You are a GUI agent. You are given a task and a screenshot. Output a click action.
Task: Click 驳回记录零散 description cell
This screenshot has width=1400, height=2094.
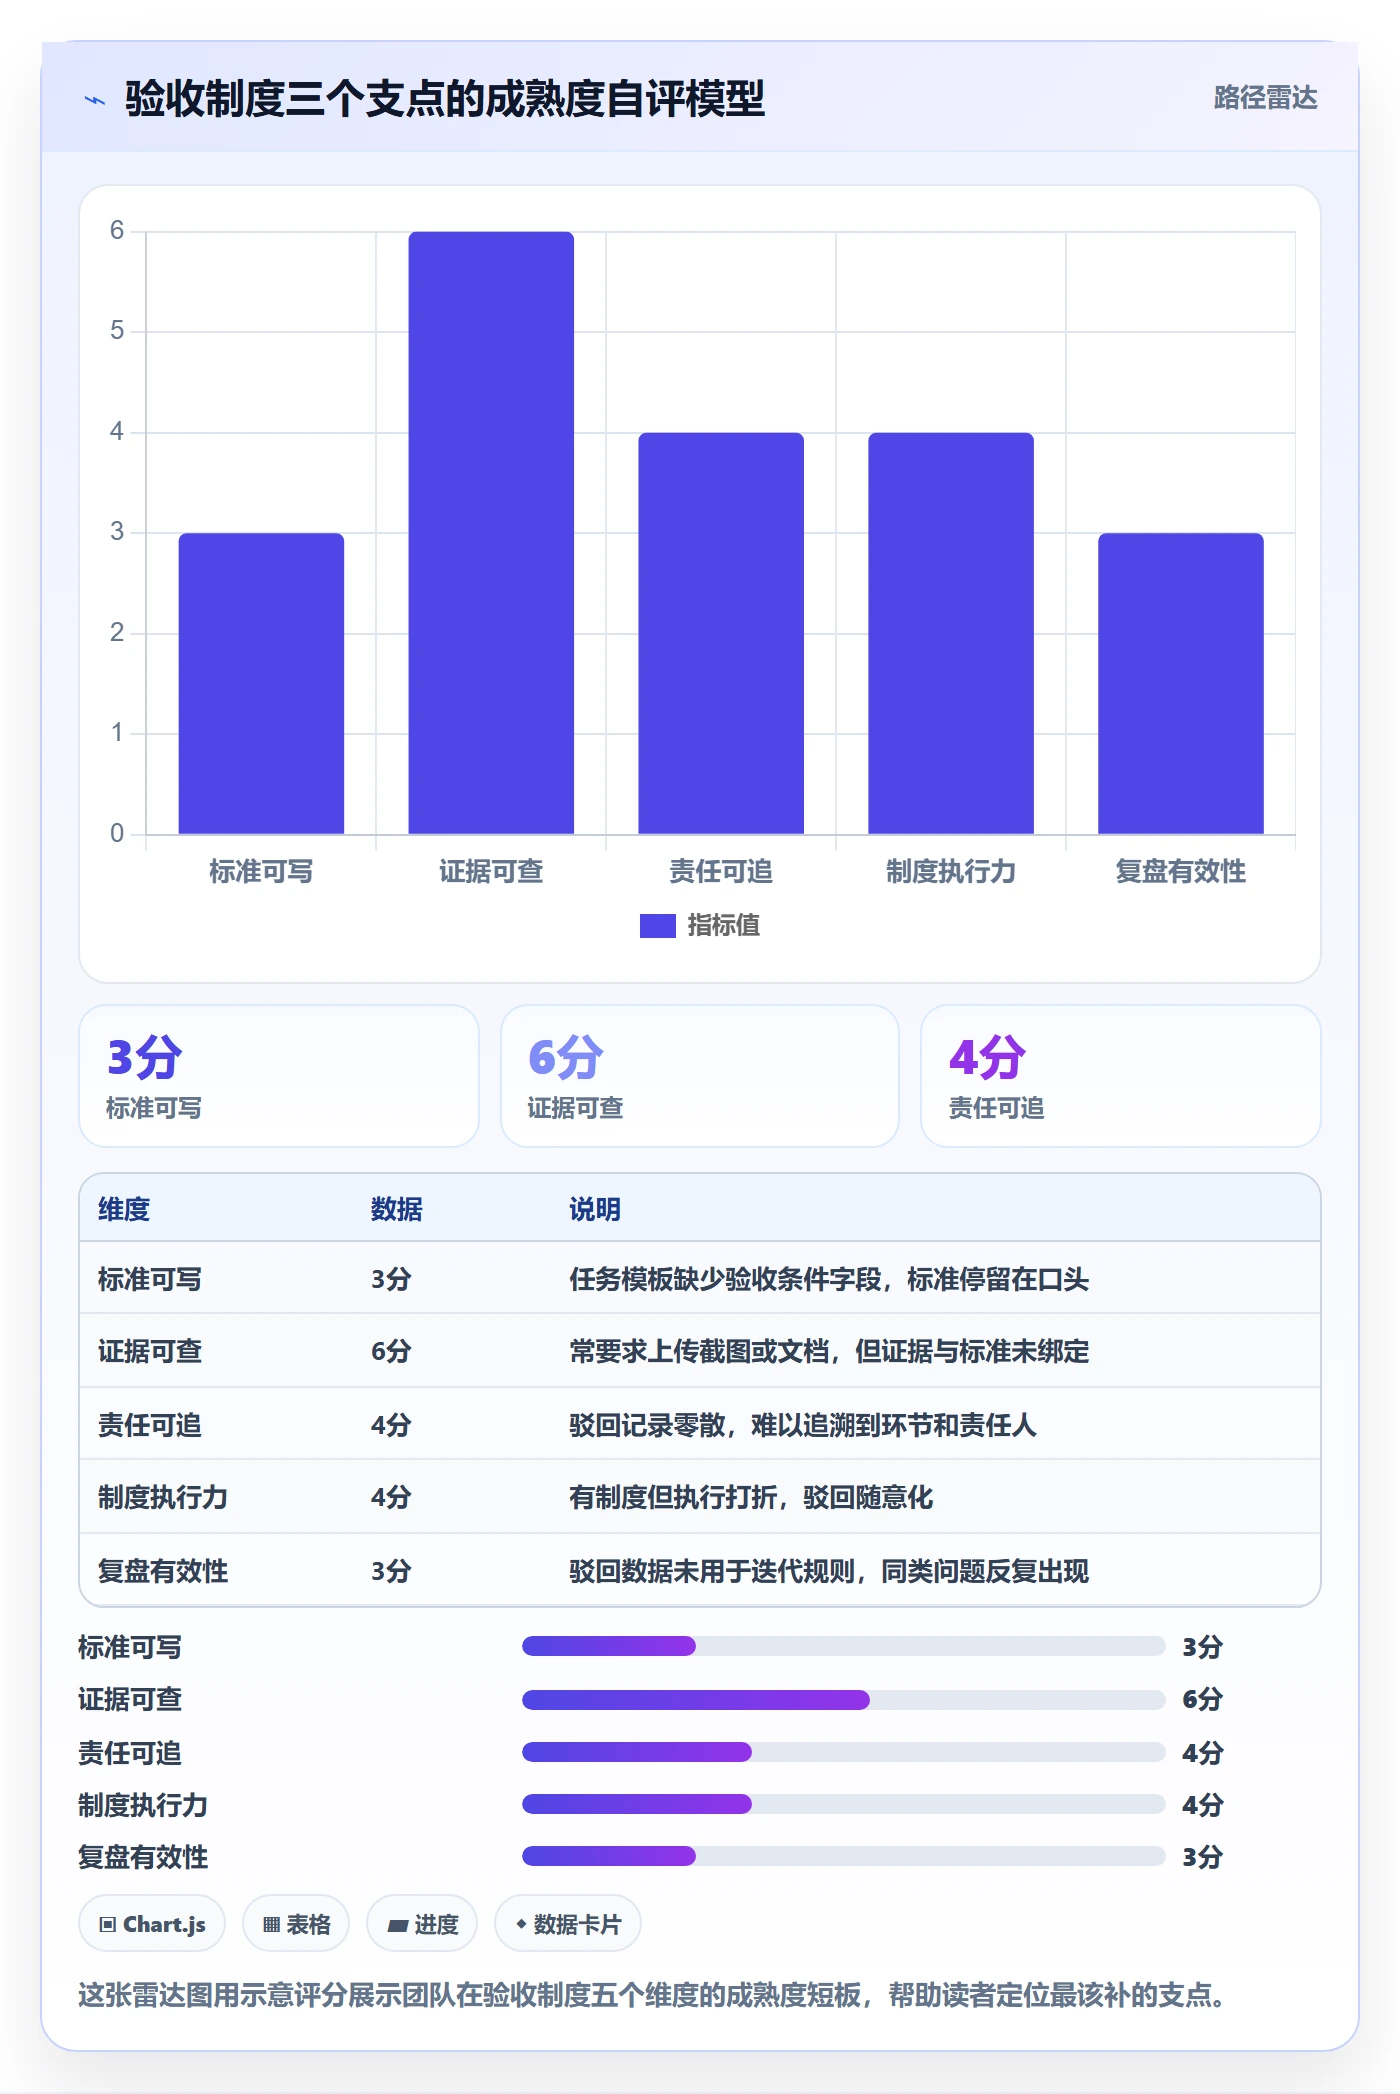(803, 1425)
